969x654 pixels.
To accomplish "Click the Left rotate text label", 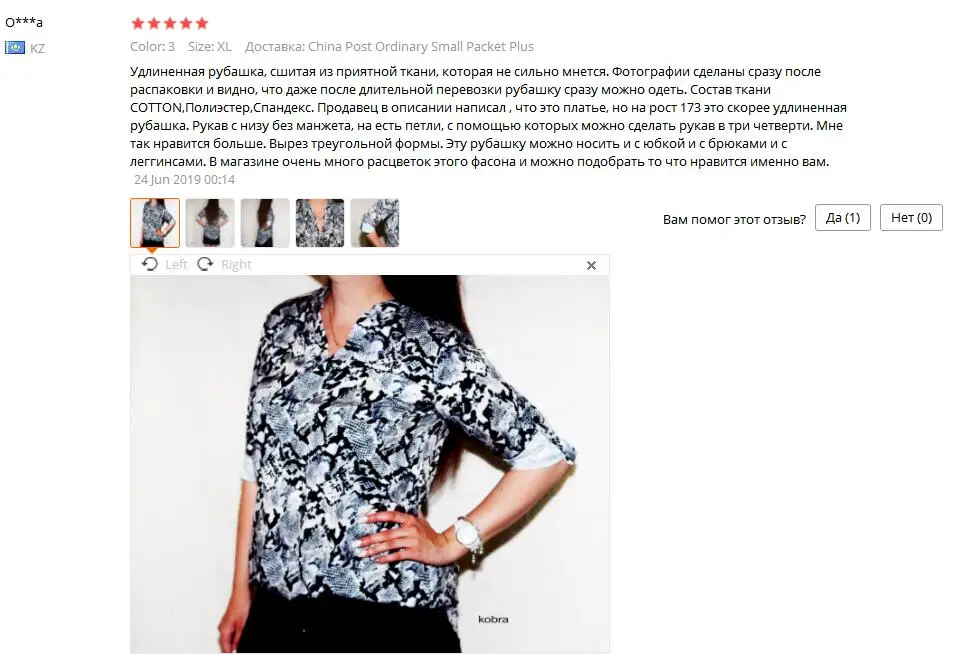I will [x=176, y=265].
